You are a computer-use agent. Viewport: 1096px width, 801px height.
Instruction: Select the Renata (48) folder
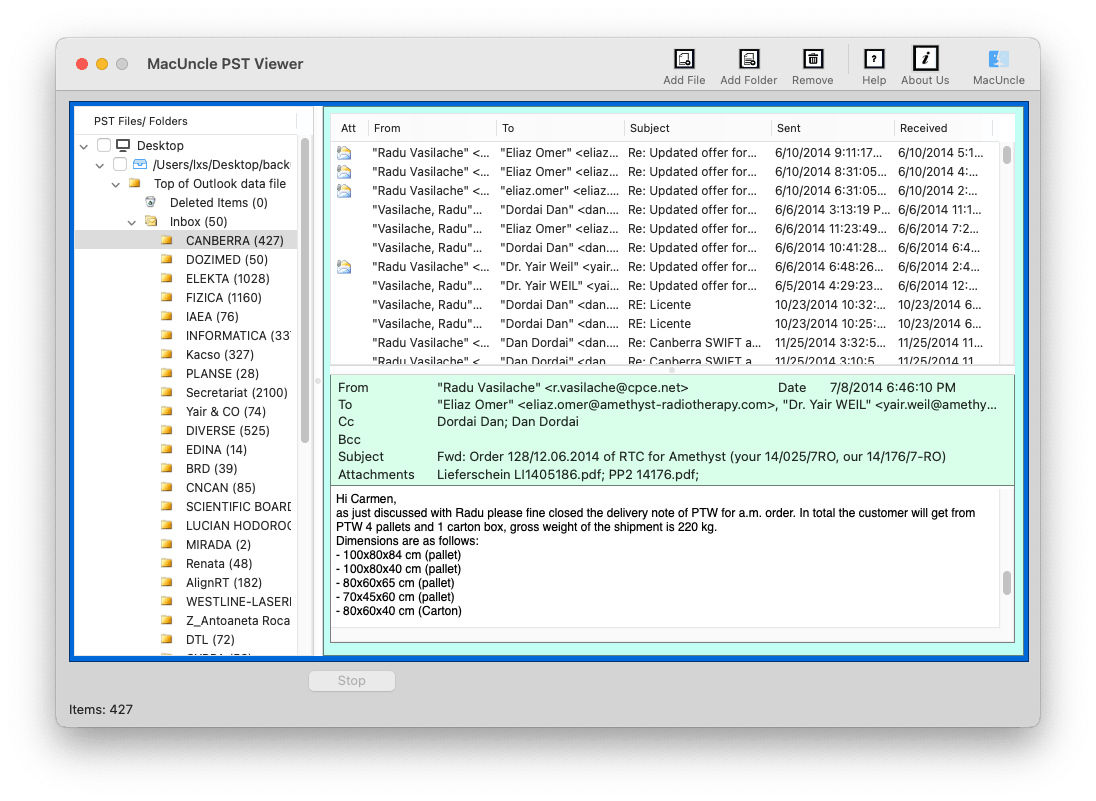point(219,563)
